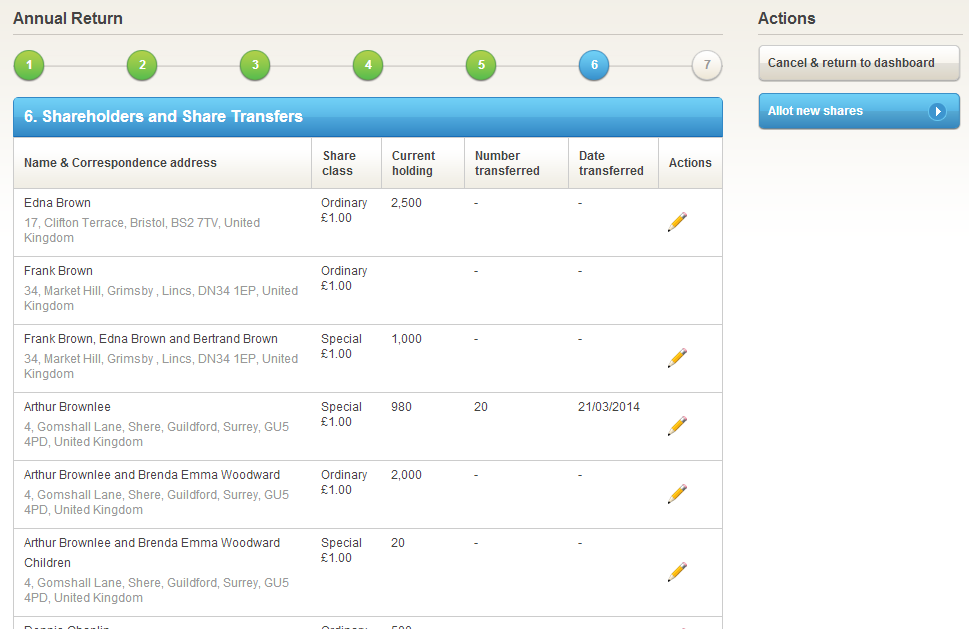Click pencil icon for Frank, Edna and Bertrand Brown

pos(677,358)
